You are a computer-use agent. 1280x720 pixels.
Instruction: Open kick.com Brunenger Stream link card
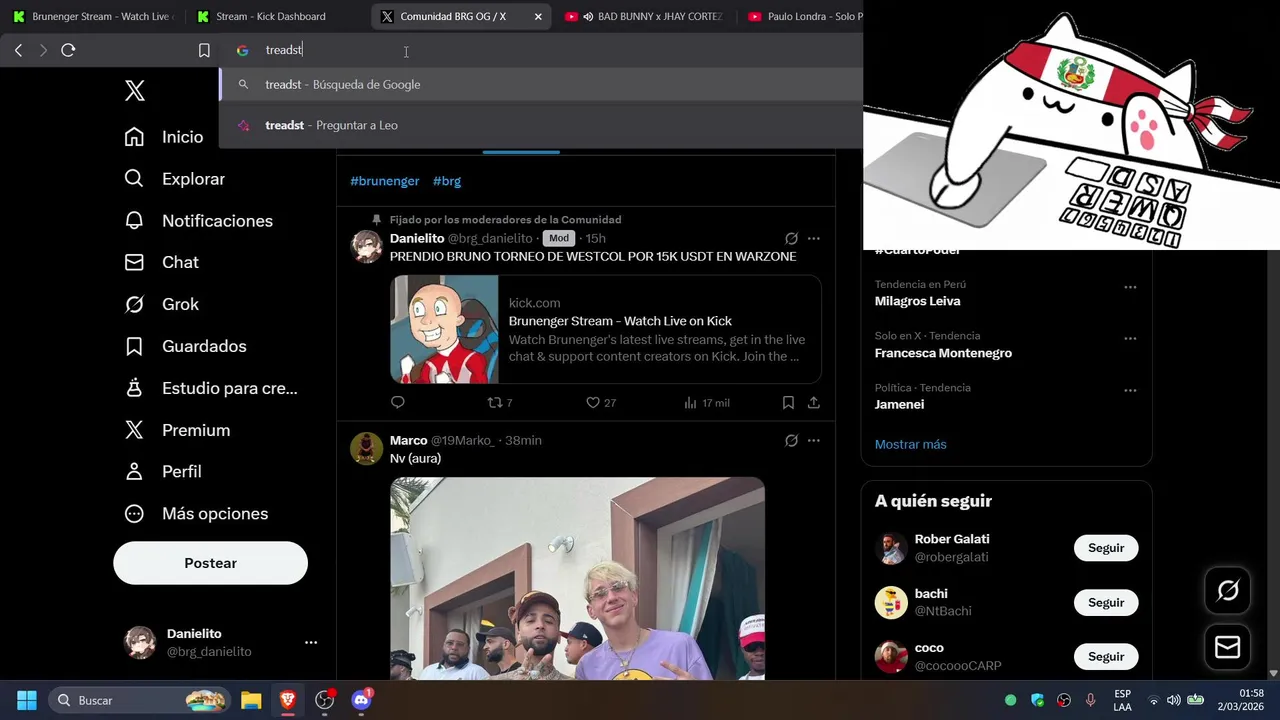click(606, 329)
